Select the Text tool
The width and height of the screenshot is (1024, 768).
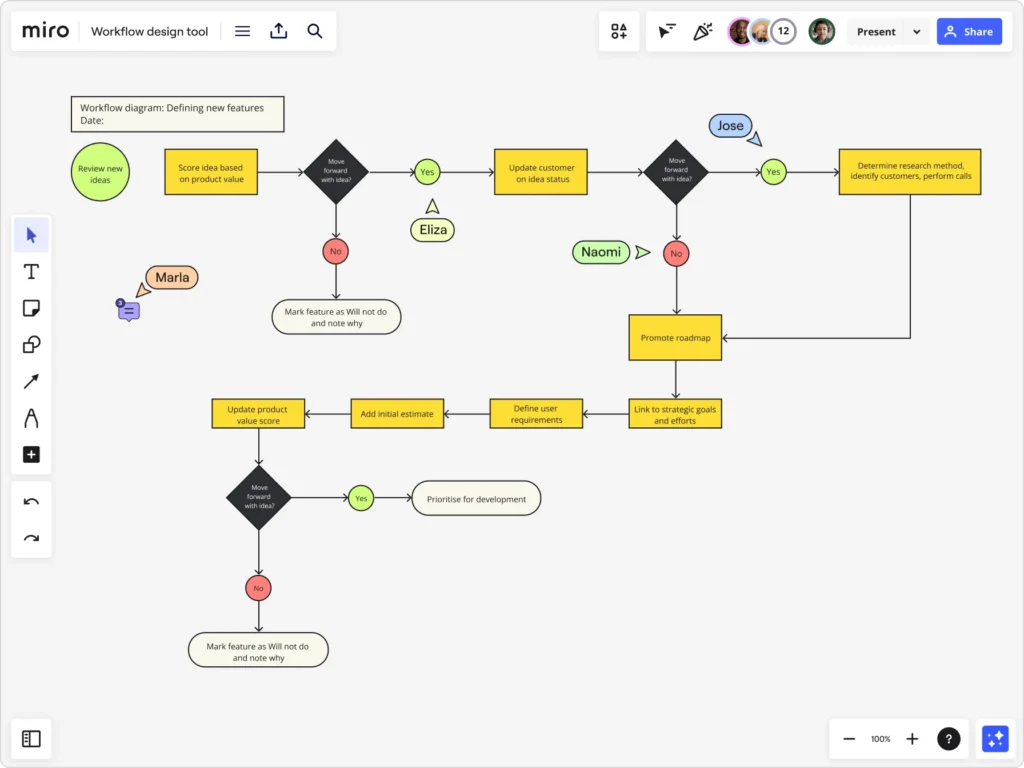(x=31, y=272)
